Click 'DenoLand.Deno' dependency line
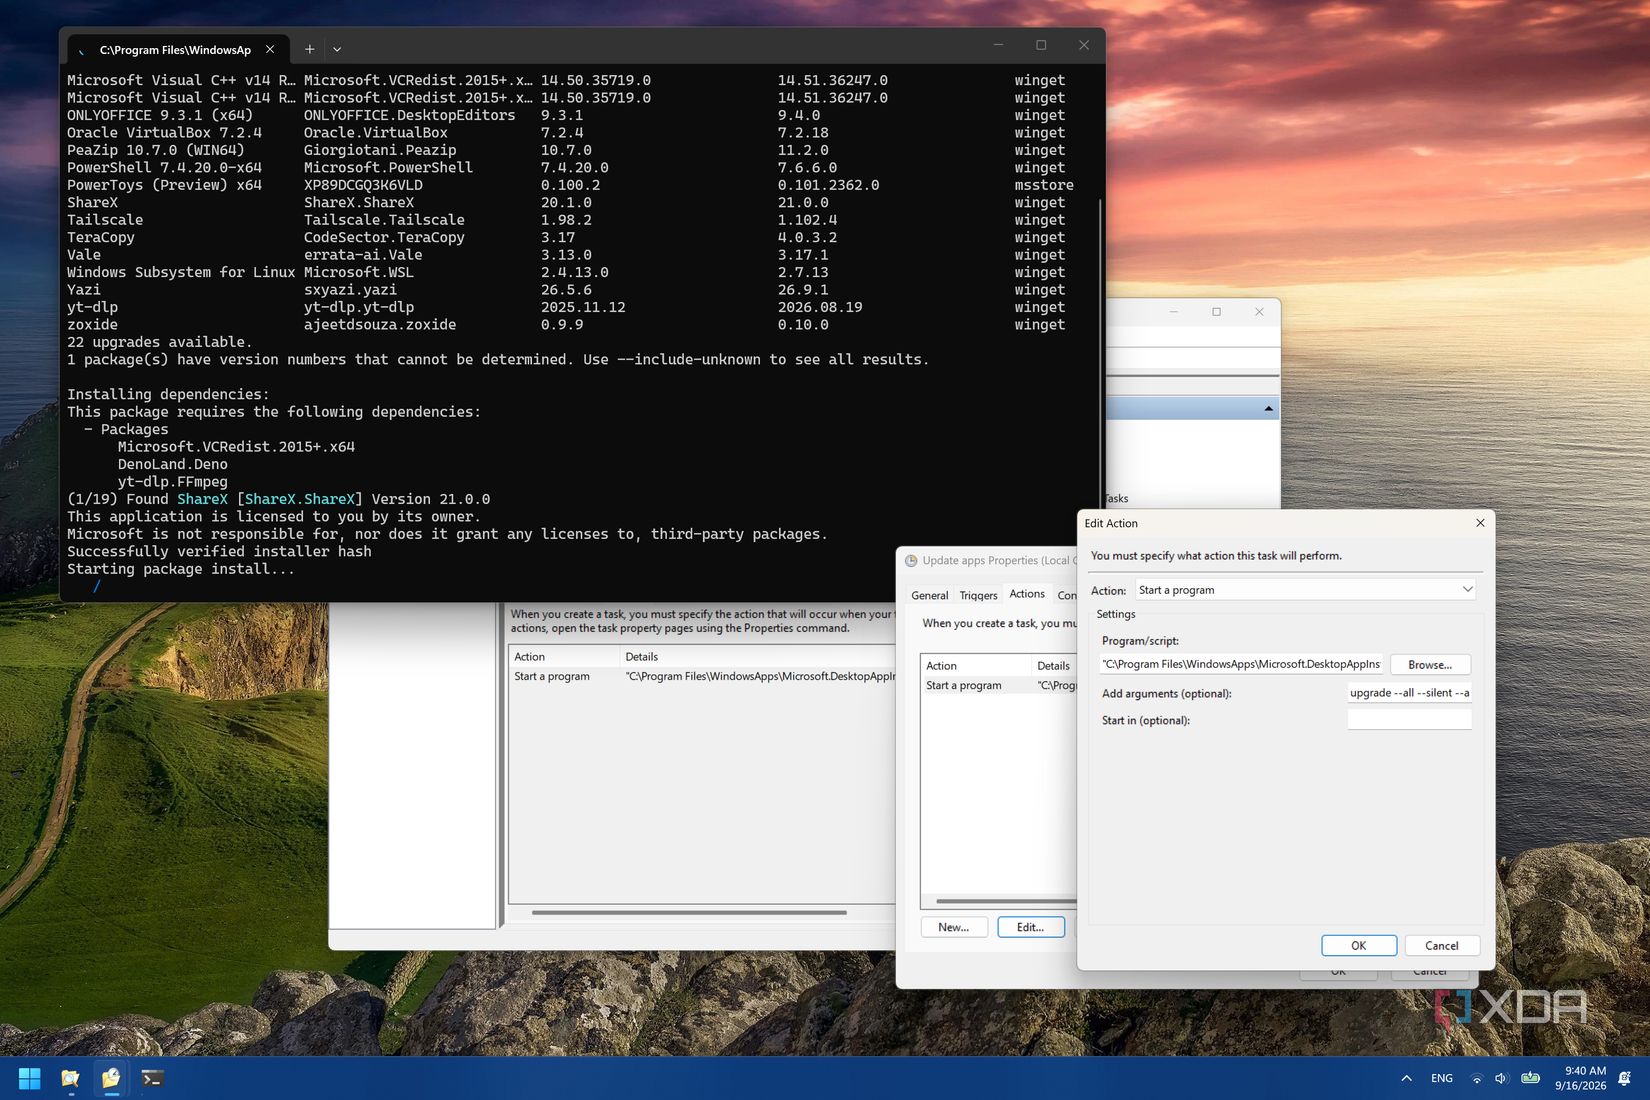Image resolution: width=1650 pixels, height=1100 pixels. pos(173,464)
